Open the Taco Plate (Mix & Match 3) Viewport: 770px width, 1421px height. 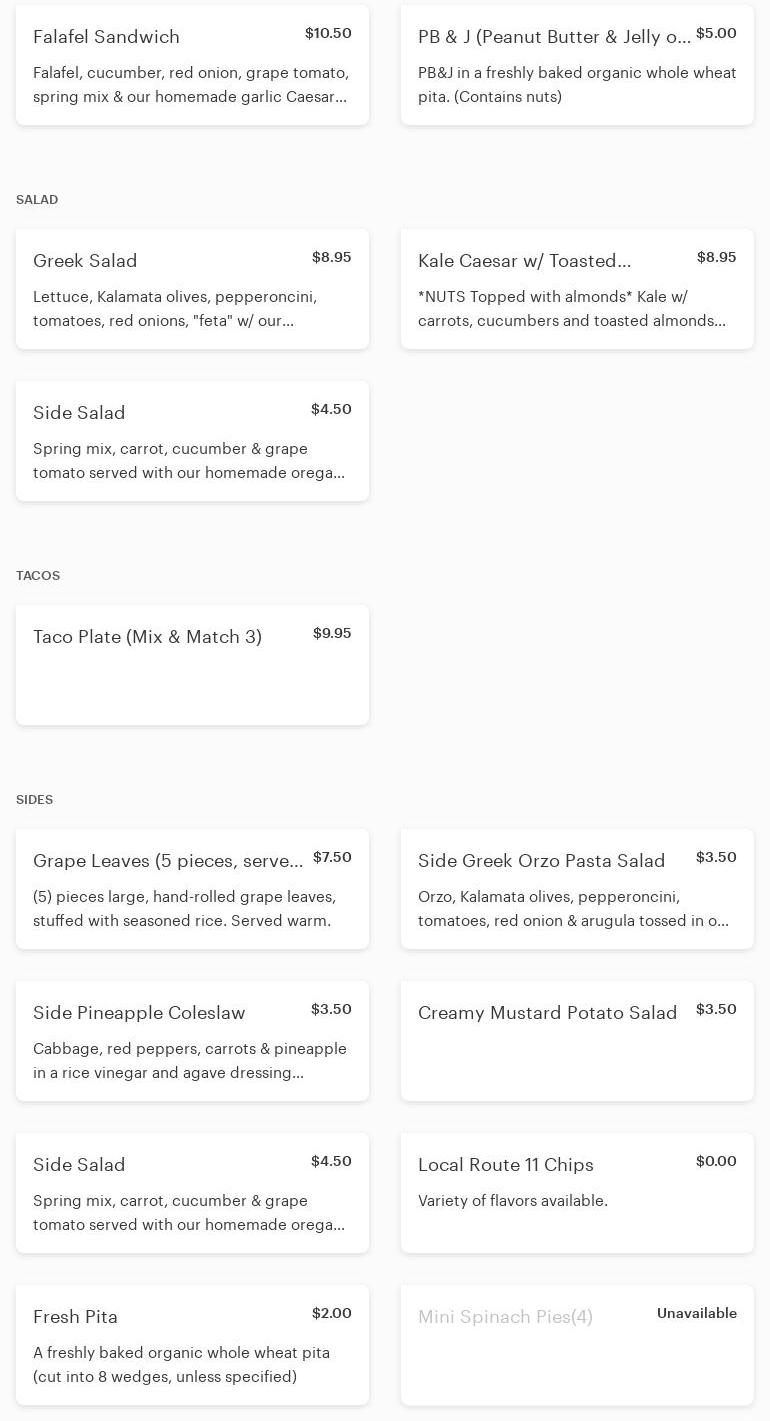click(192, 665)
